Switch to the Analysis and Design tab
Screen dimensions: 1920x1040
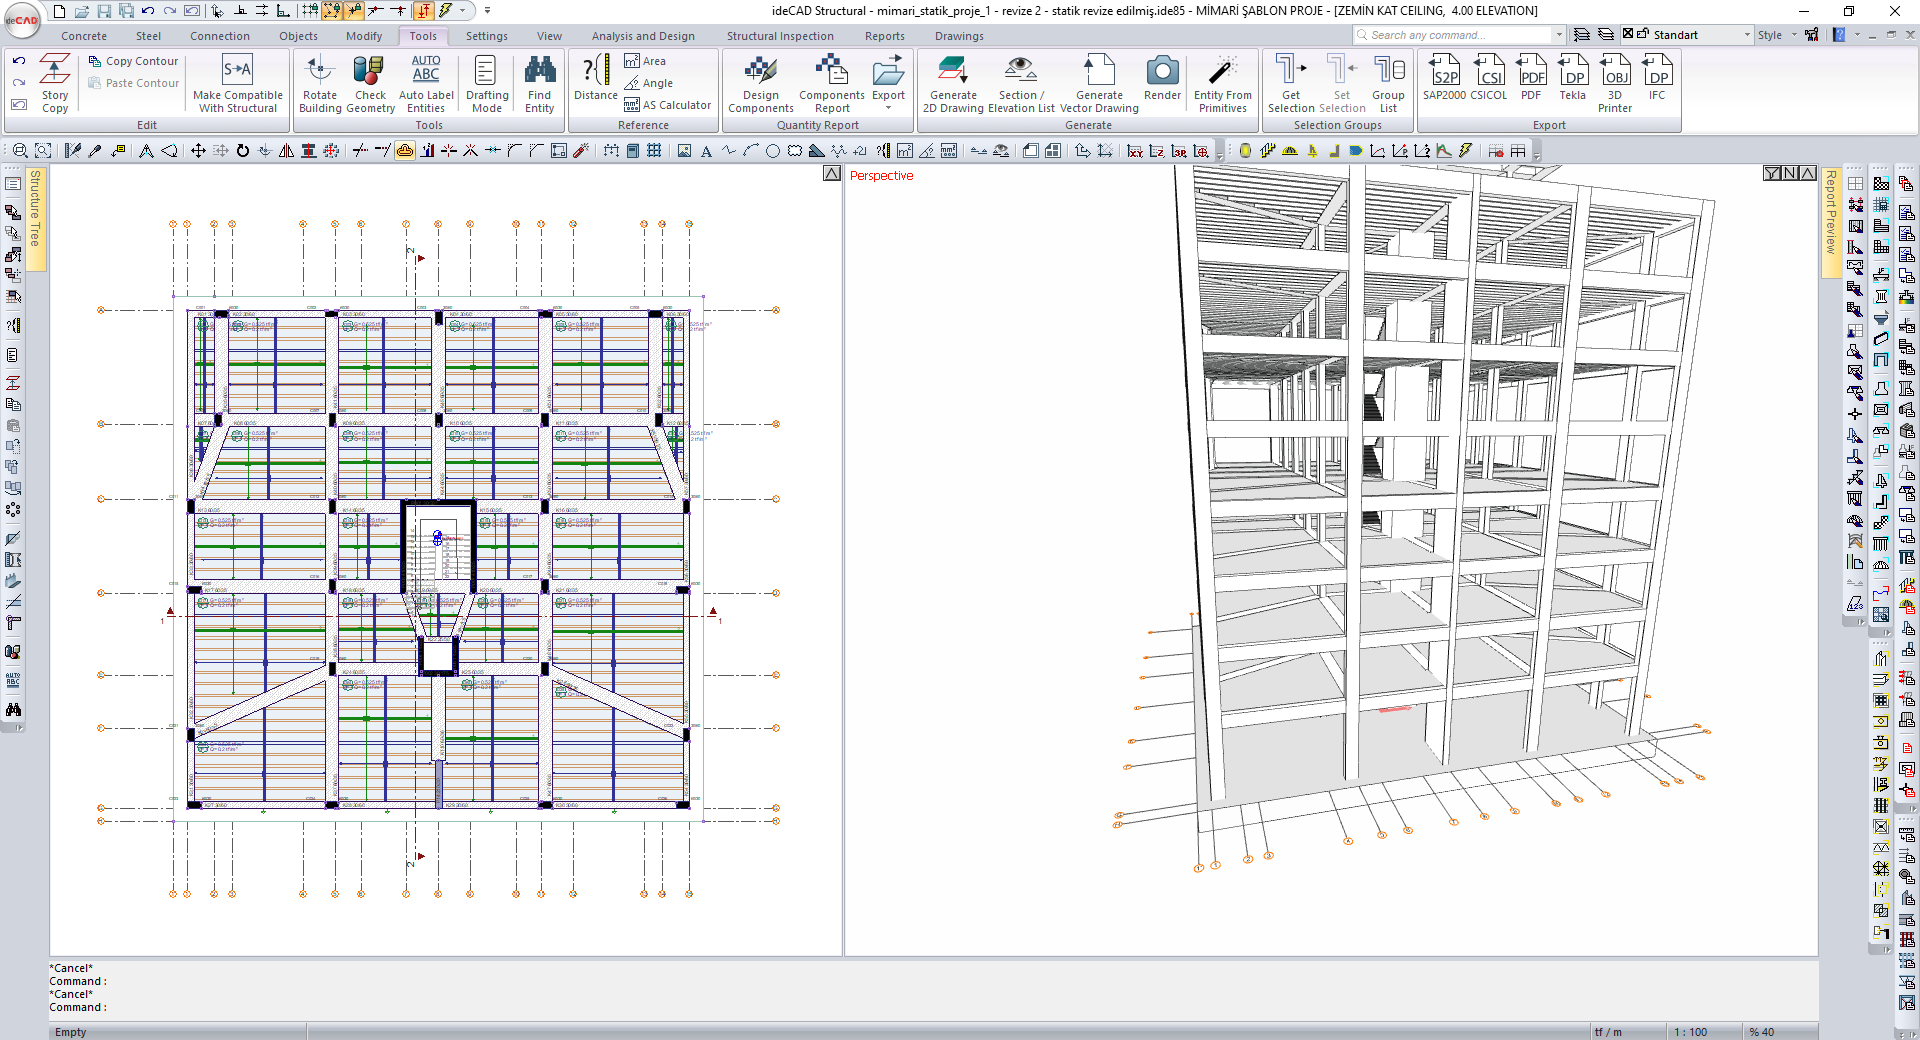[x=642, y=36]
